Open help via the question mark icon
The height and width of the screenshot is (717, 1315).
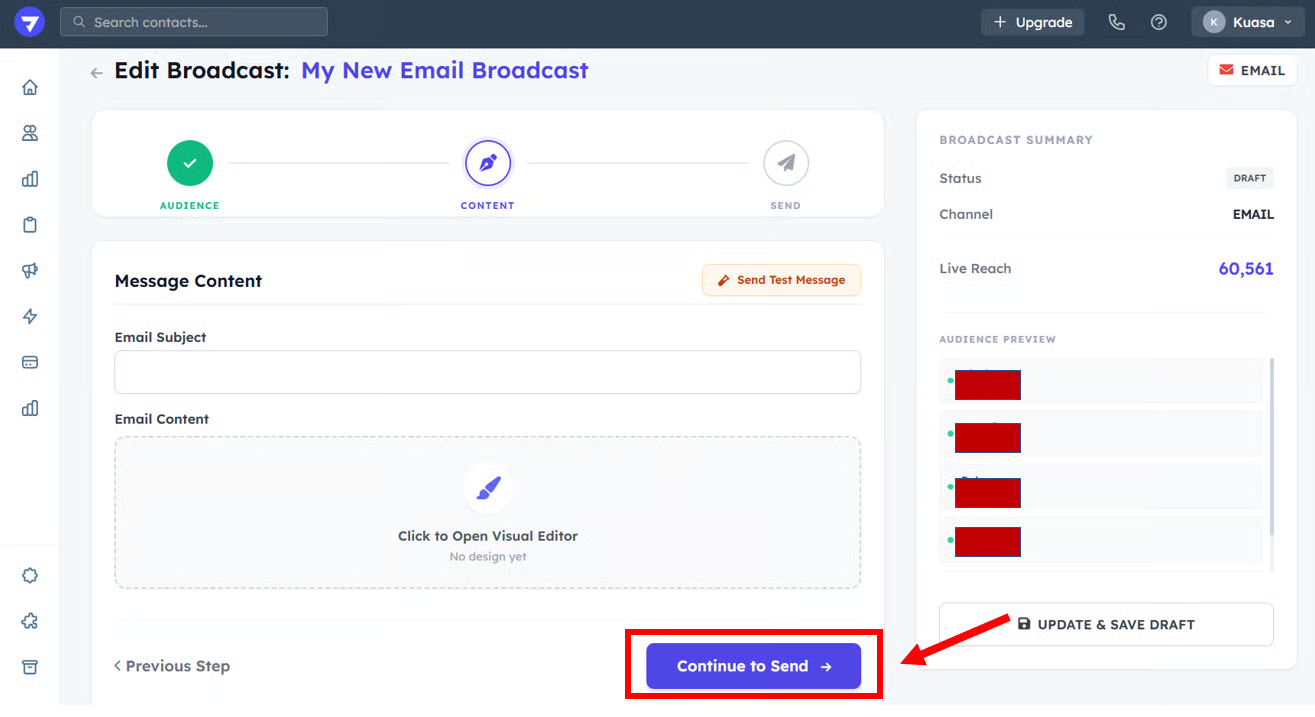coord(1158,22)
